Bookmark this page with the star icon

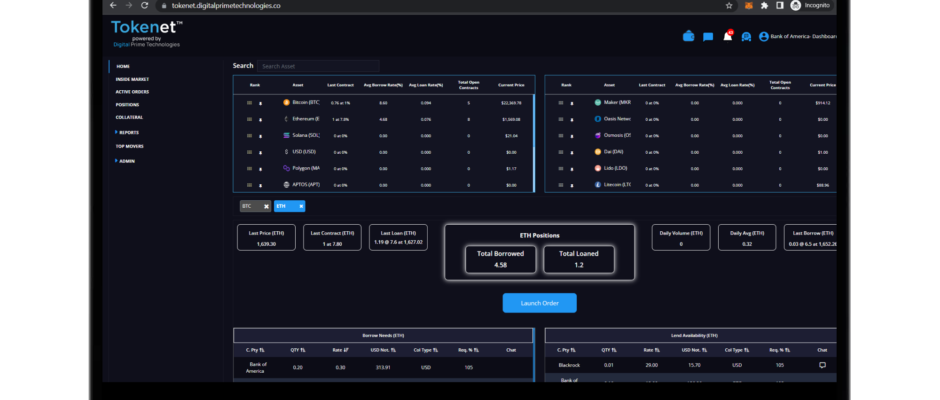(729, 5)
